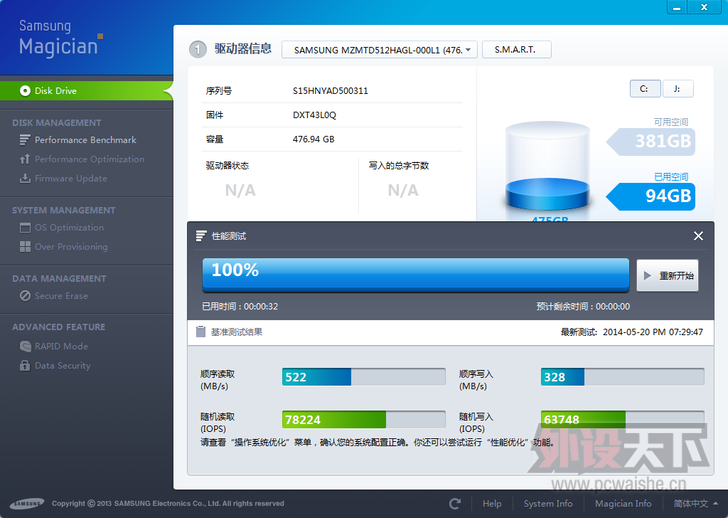Click the 381GB free space label
728x518 pixels.
point(651,141)
